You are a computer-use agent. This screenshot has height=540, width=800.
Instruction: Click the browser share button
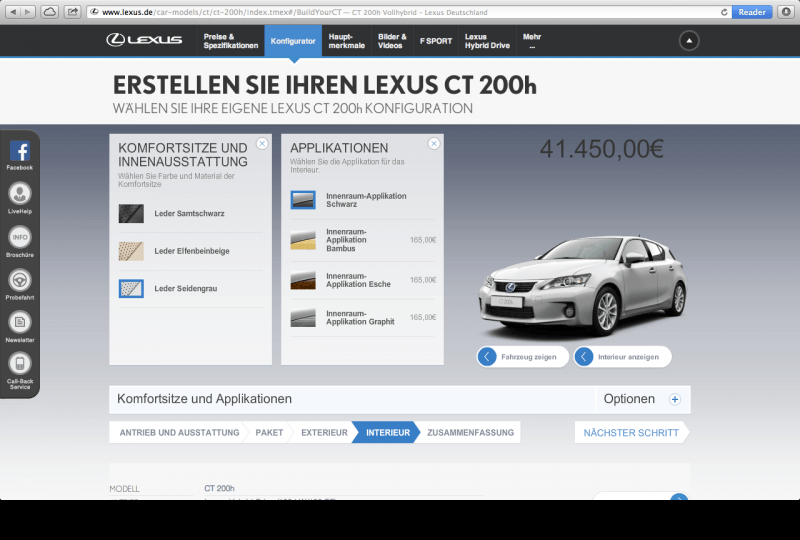(x=73, y=12)
